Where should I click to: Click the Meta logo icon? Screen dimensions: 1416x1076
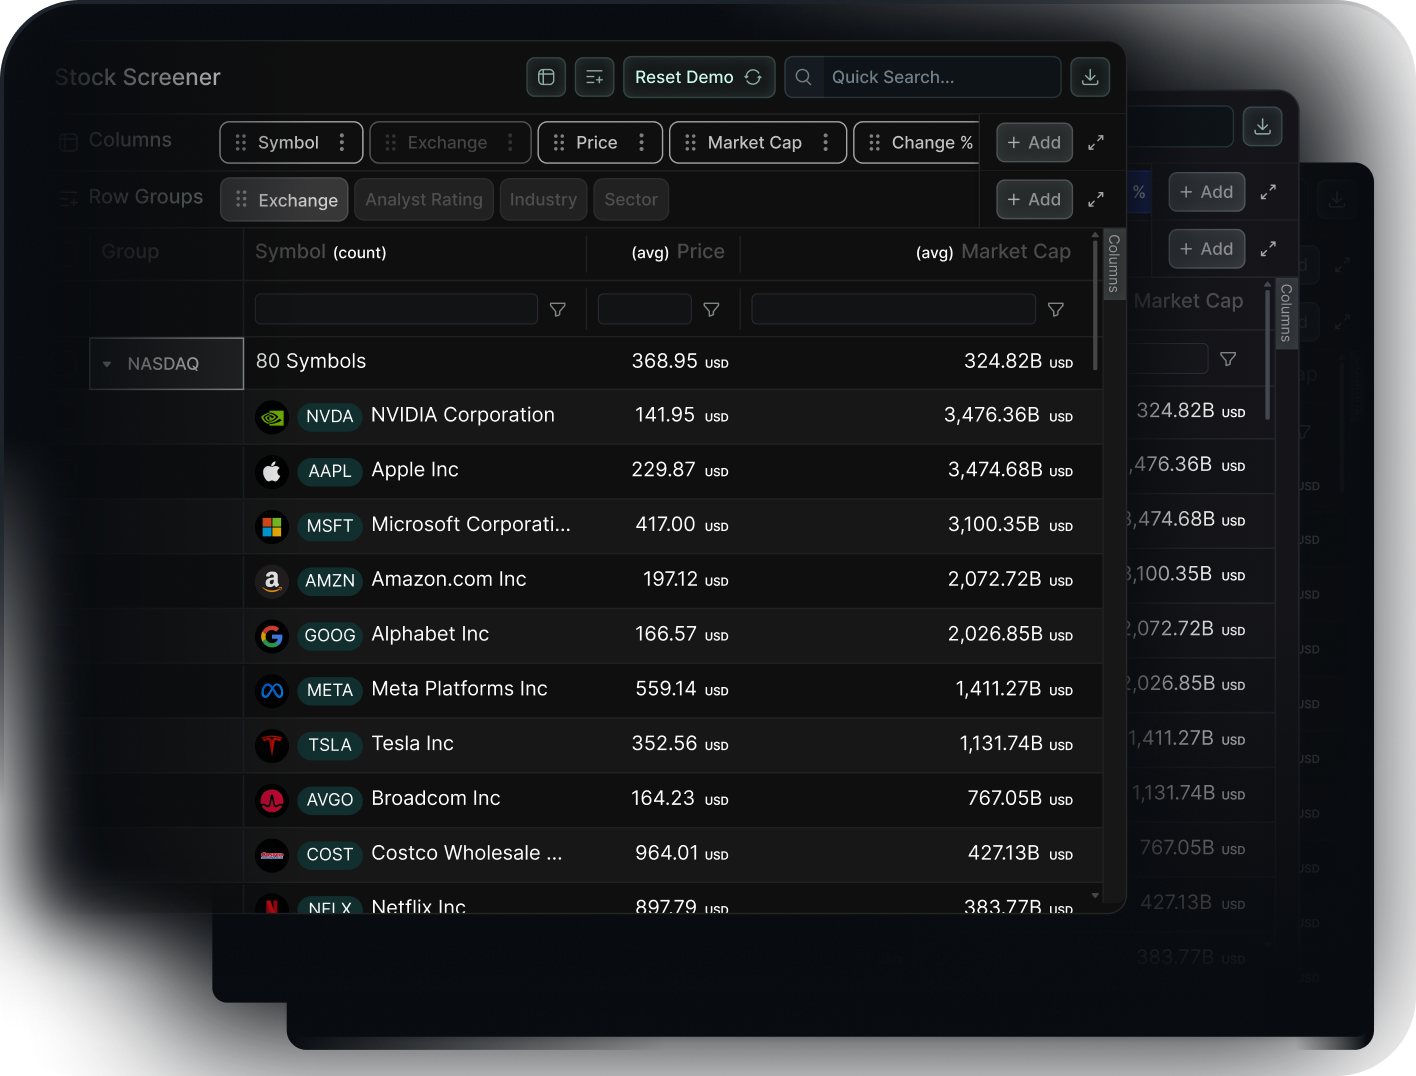[272, 690]
